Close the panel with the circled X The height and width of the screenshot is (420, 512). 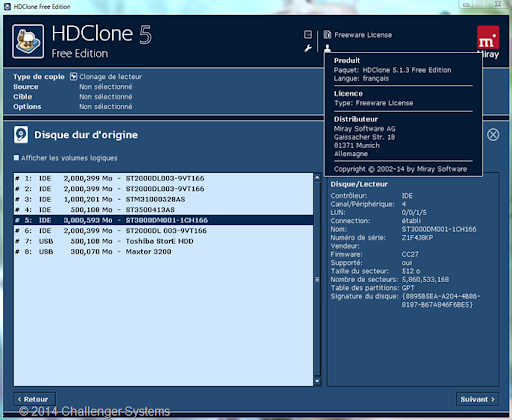point(493,135)
